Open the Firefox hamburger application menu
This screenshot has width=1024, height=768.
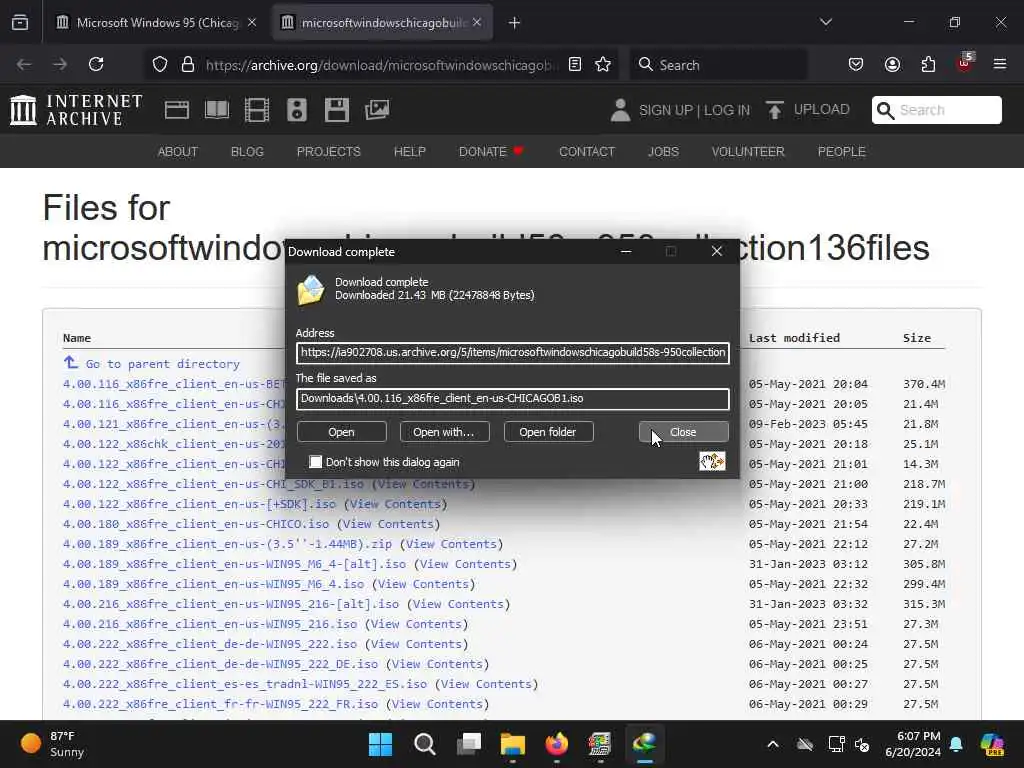[1000, 64]
